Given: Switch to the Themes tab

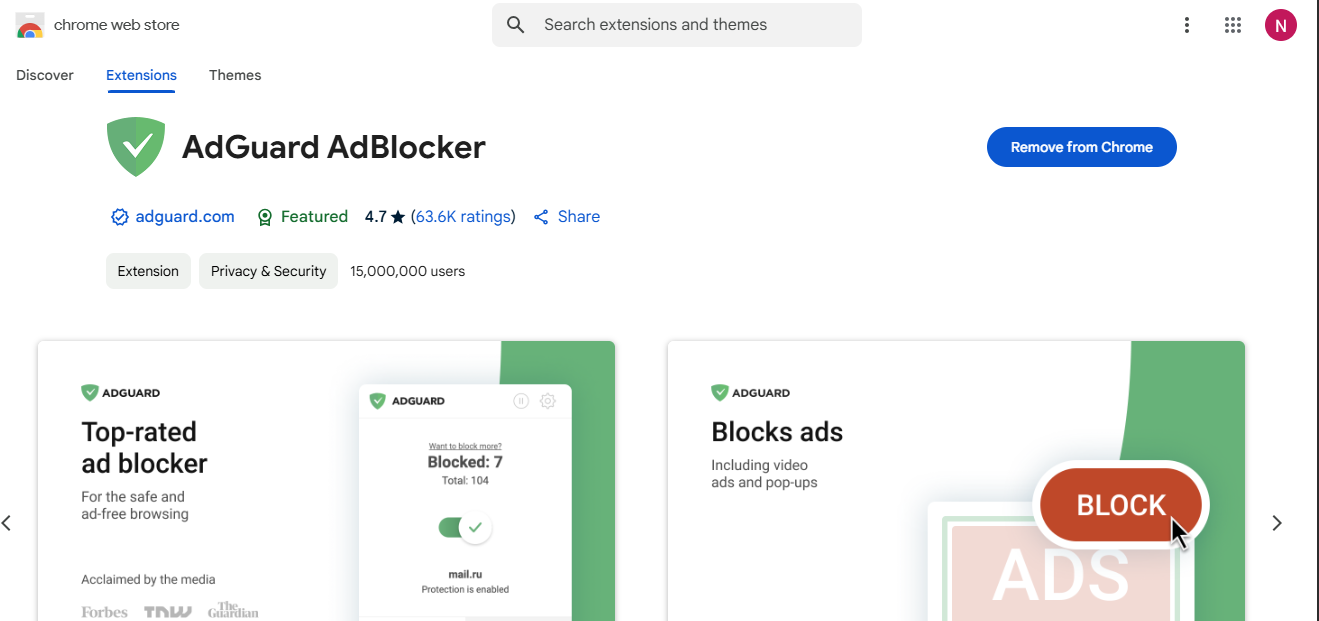Looking at the screenshot, I should (x=235, y=75).
